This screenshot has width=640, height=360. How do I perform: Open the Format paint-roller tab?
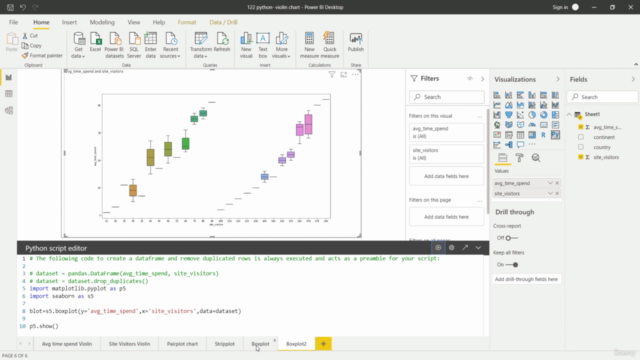(x=519, y=158)
